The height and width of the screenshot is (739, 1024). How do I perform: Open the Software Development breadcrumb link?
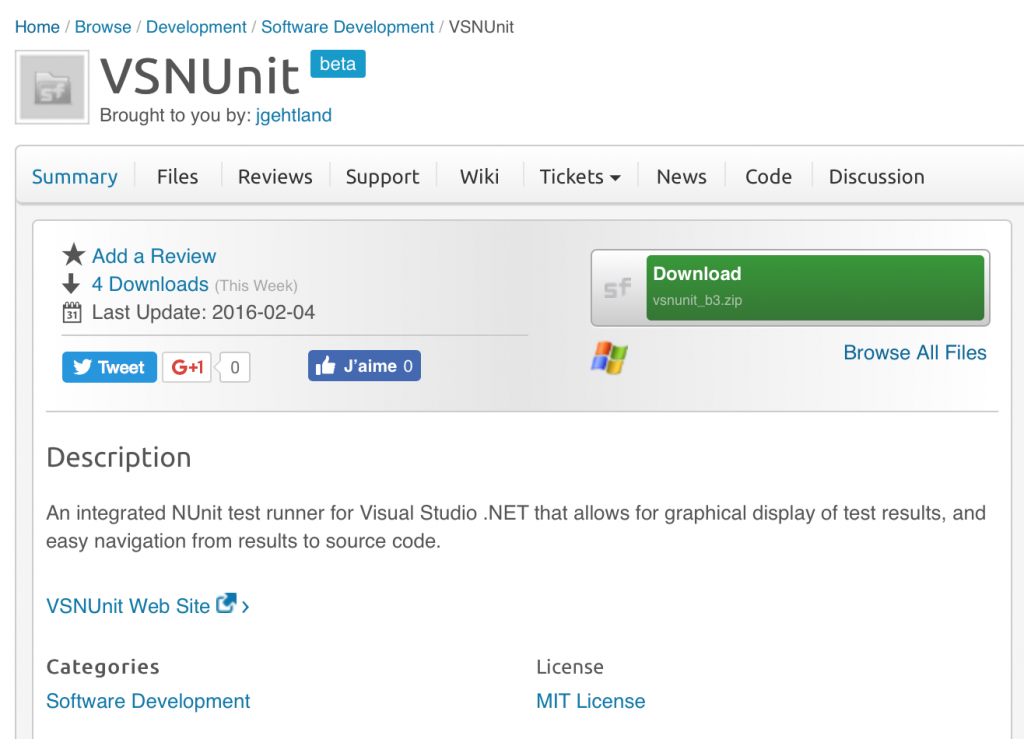click(x=347, y=27)
